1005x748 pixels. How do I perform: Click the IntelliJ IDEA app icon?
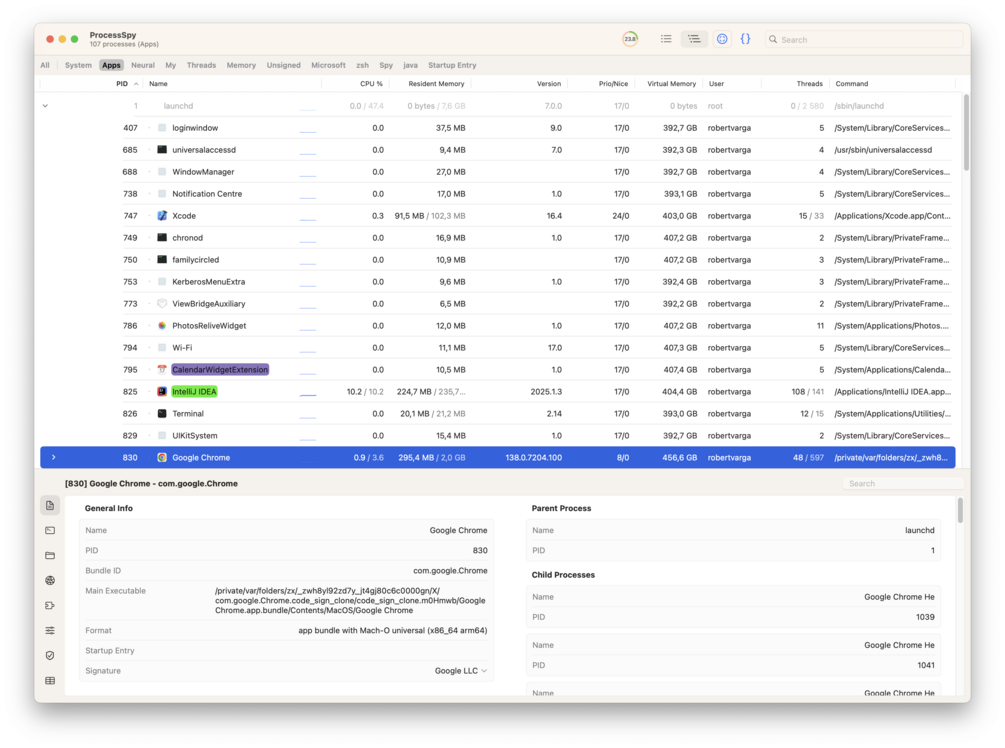pos(162,392)
